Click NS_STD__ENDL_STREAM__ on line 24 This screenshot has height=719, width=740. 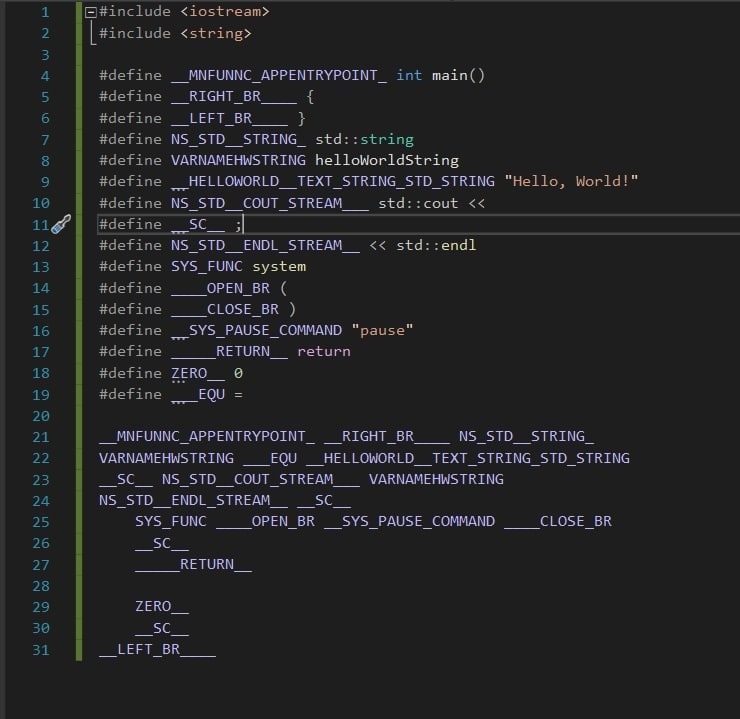tap(193, 501)
